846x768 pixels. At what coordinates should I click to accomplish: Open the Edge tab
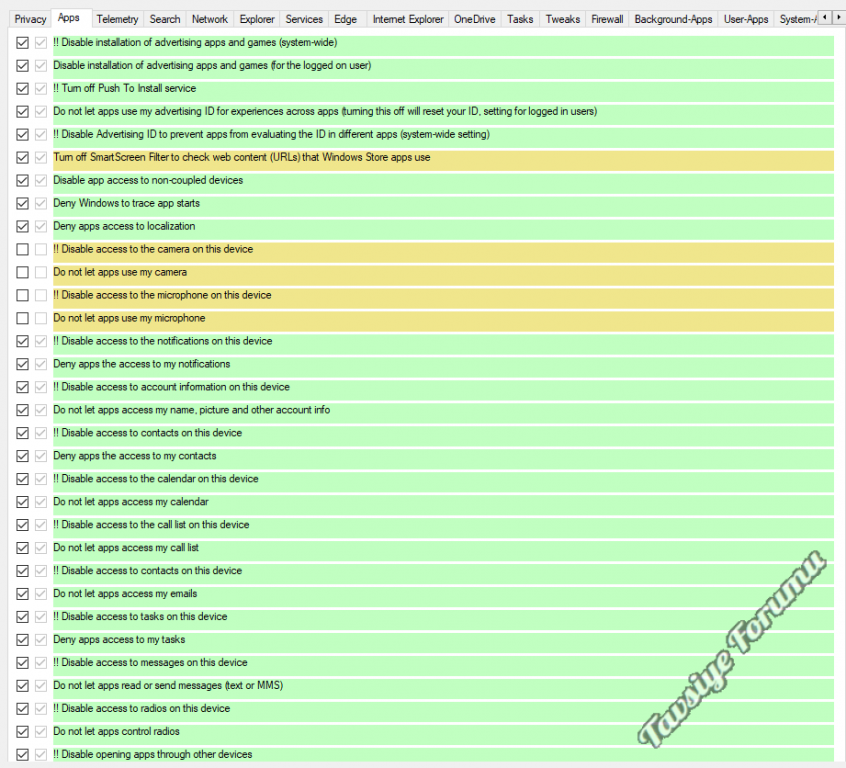(345, 19)
